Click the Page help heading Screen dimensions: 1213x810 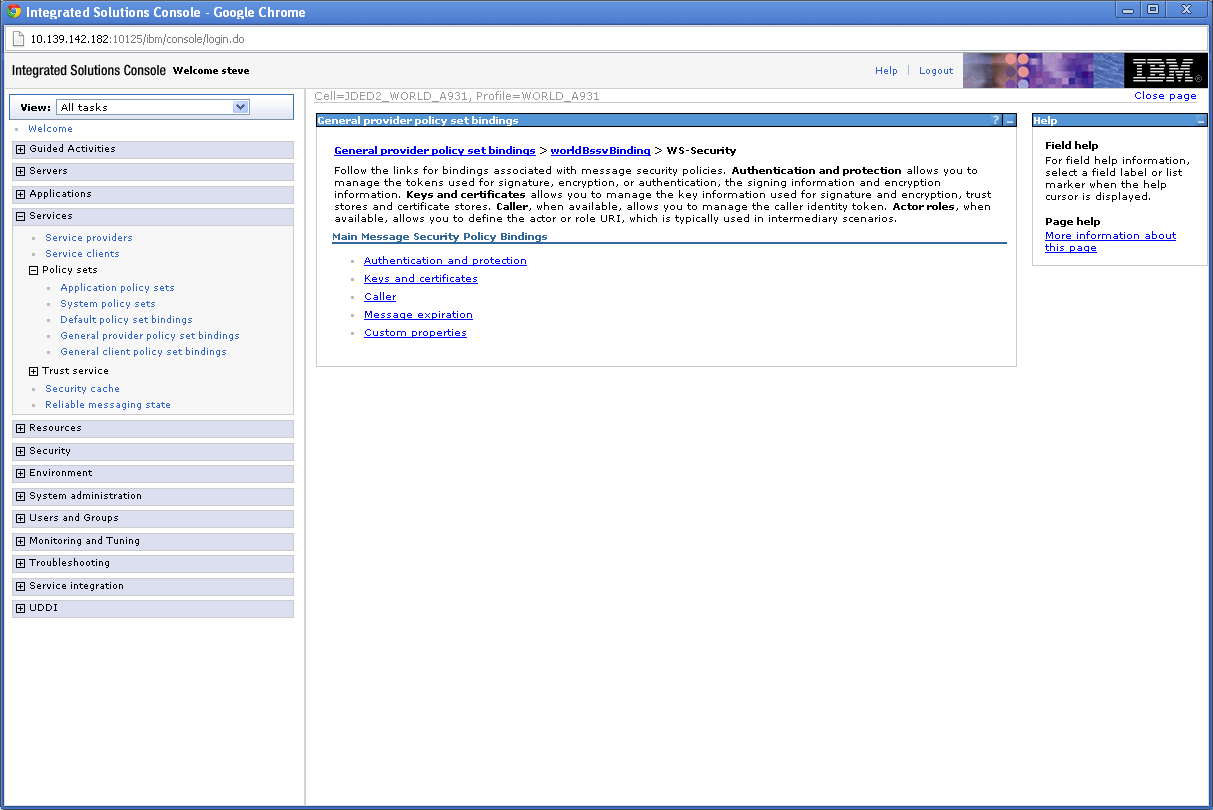click(1072, 222)
